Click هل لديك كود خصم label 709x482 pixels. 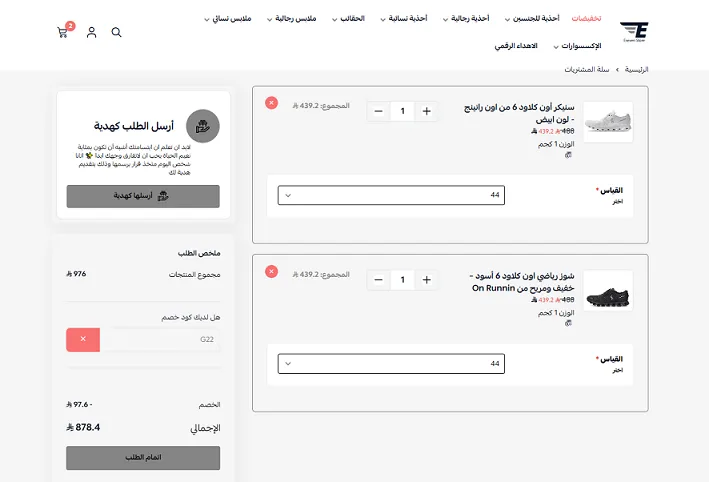pyautogui.click(x=191, y=317)
